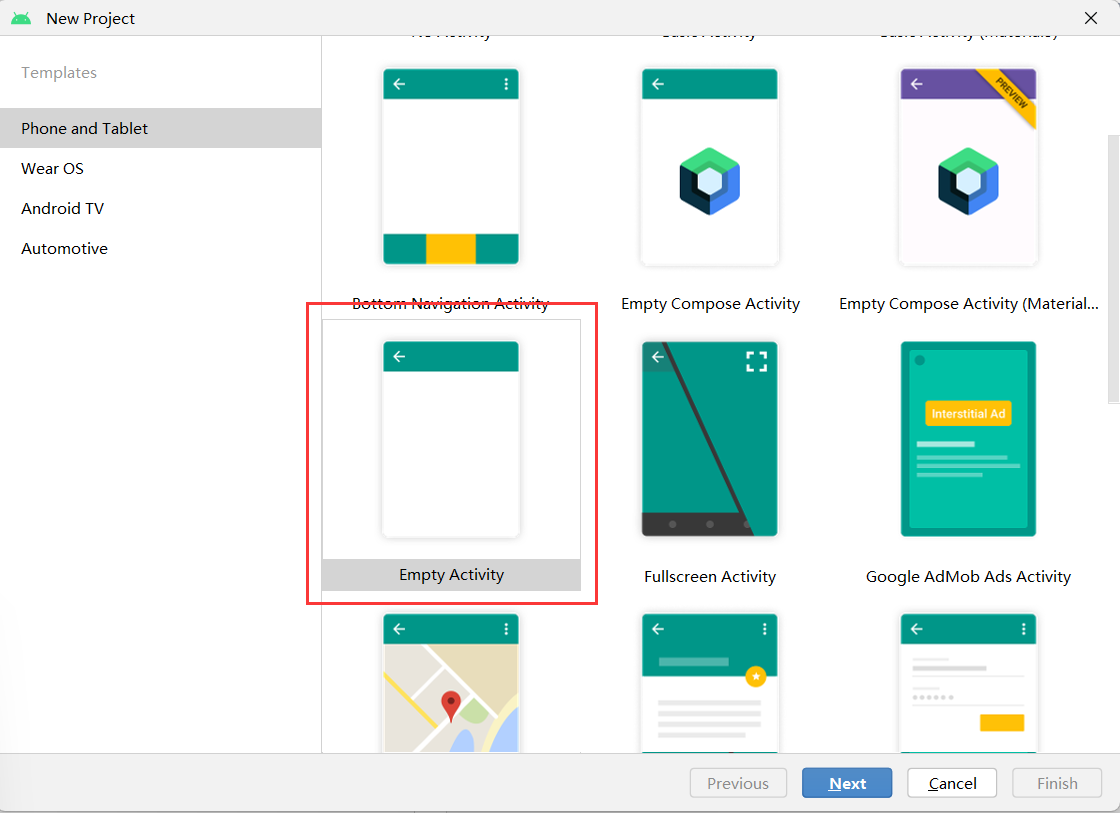Click the Empty Compose Activity label
Image resolution: width=1120 pixels, height=813 pixels.
[710, 304]
